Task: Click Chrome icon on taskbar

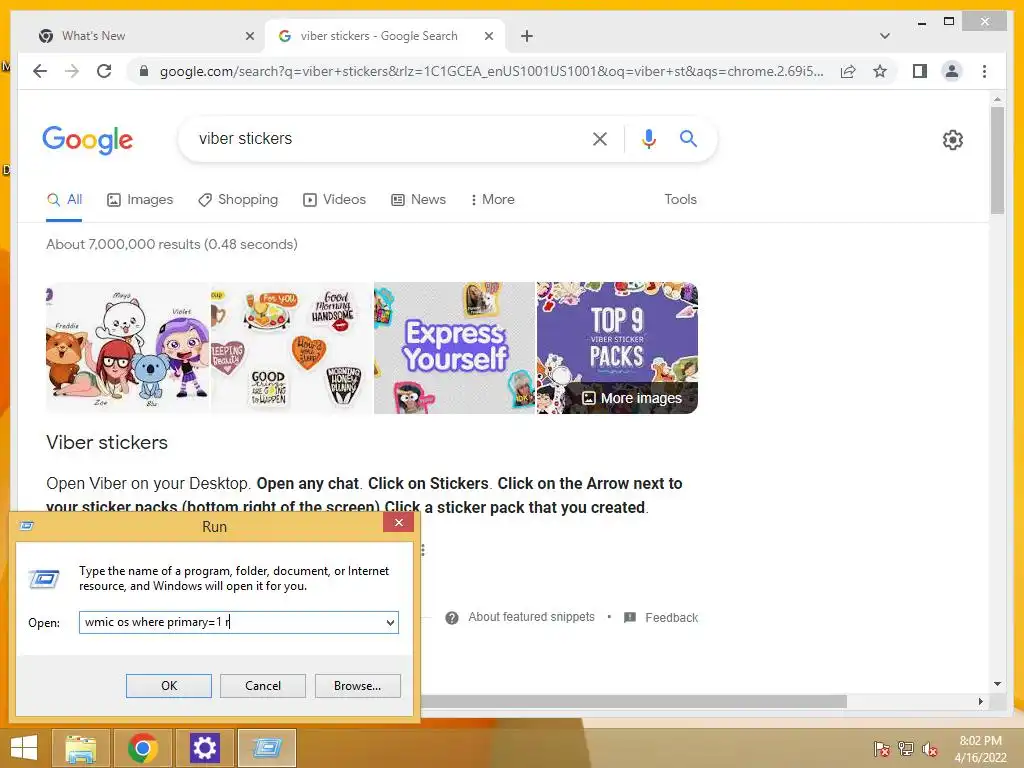Action: [x=142, y=748]
